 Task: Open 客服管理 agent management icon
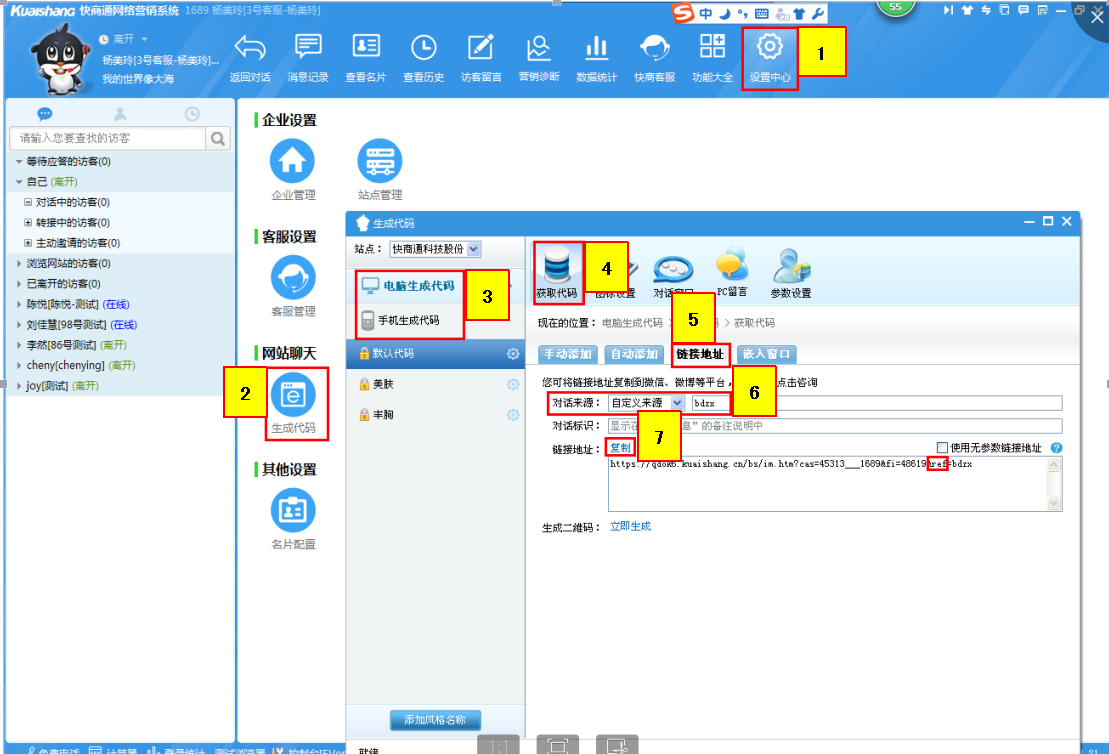point(293,277)
